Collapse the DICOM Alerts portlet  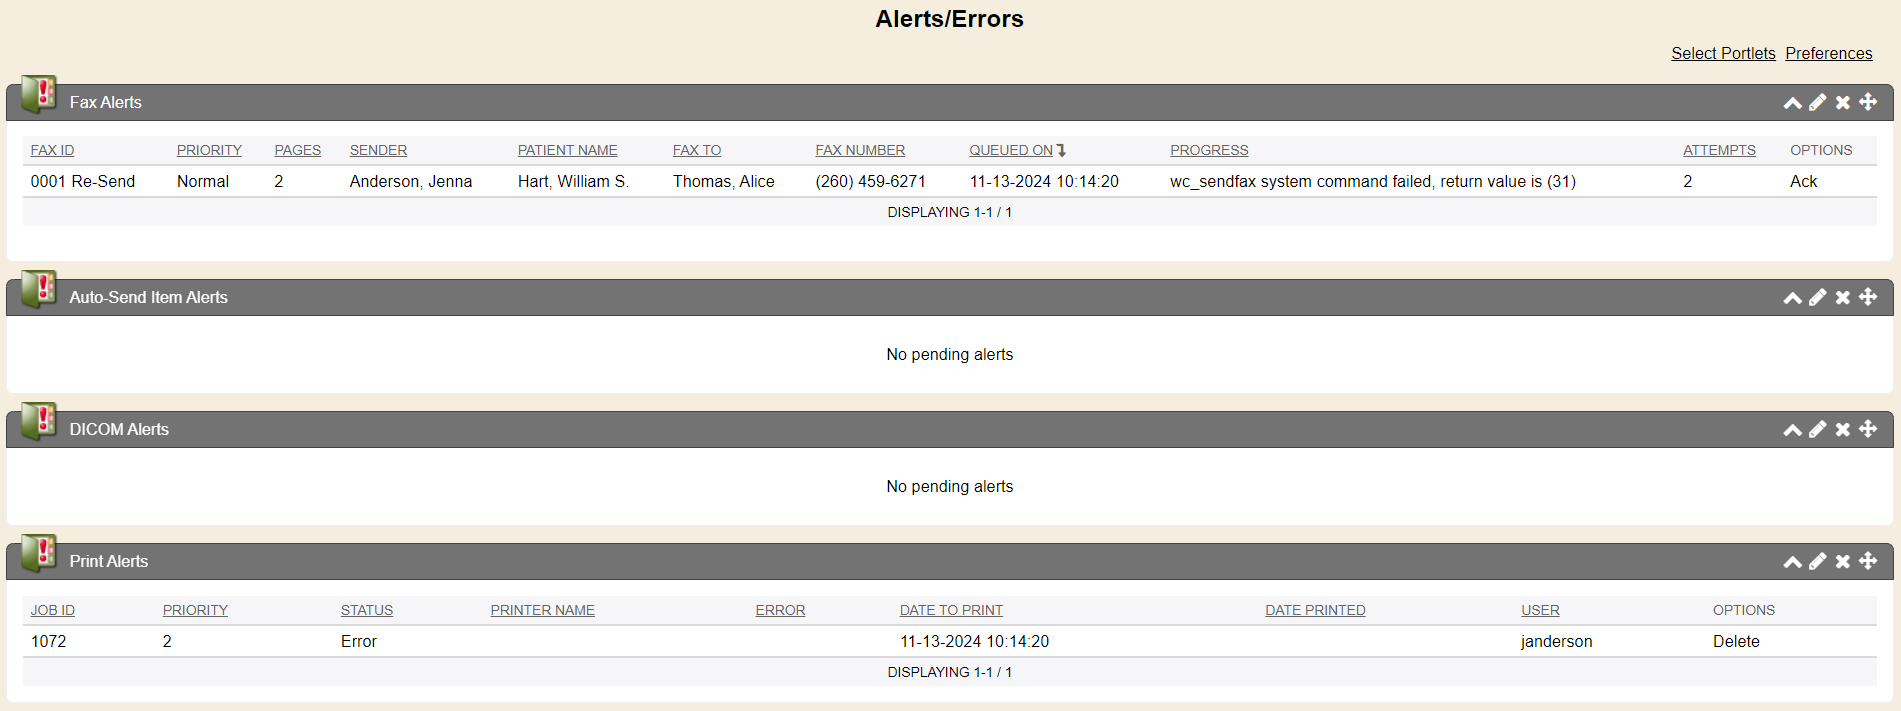(1792, 430)
